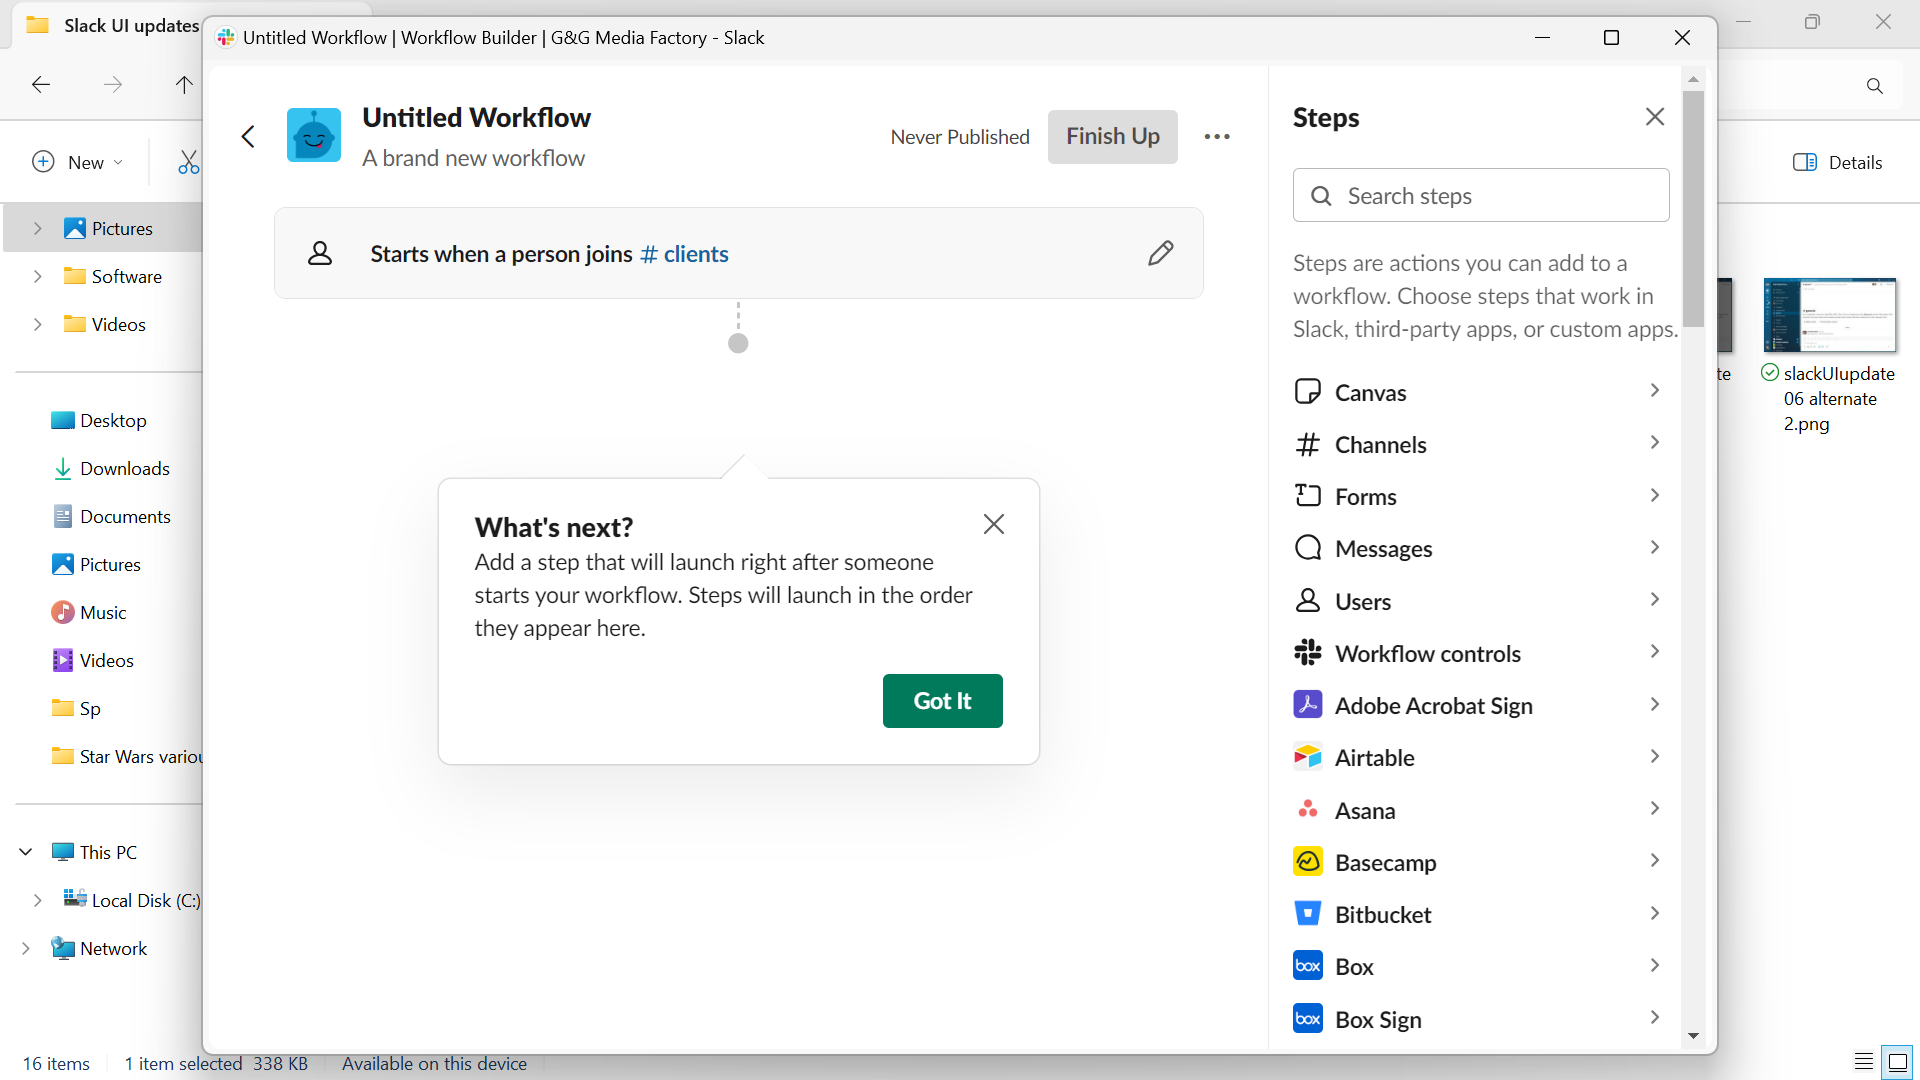This screenshot has width=1920, height=1080.
Task: Select the Box Sign icon
Action: pyautogui.click(x=1308, y=1018)
